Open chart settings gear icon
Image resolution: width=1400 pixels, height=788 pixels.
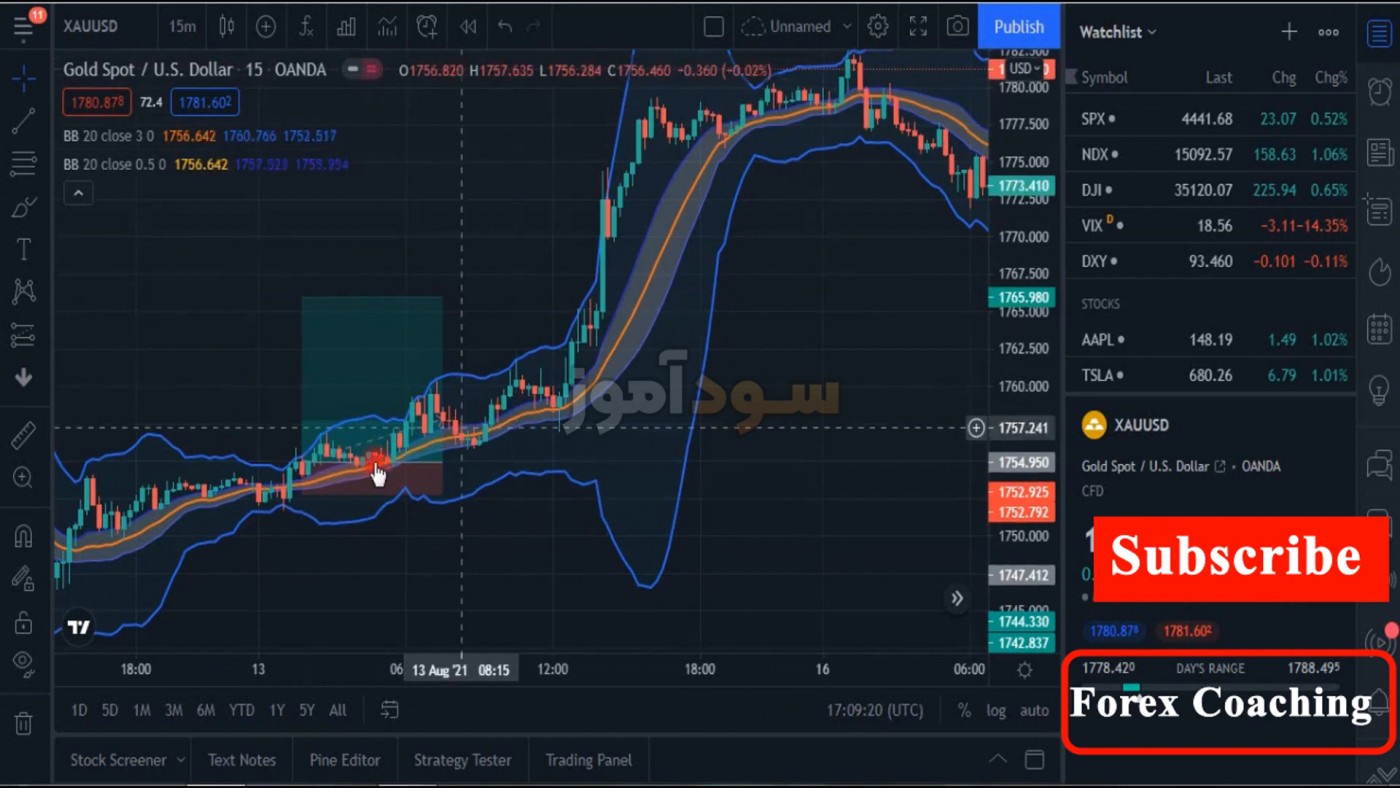point(878,27)
